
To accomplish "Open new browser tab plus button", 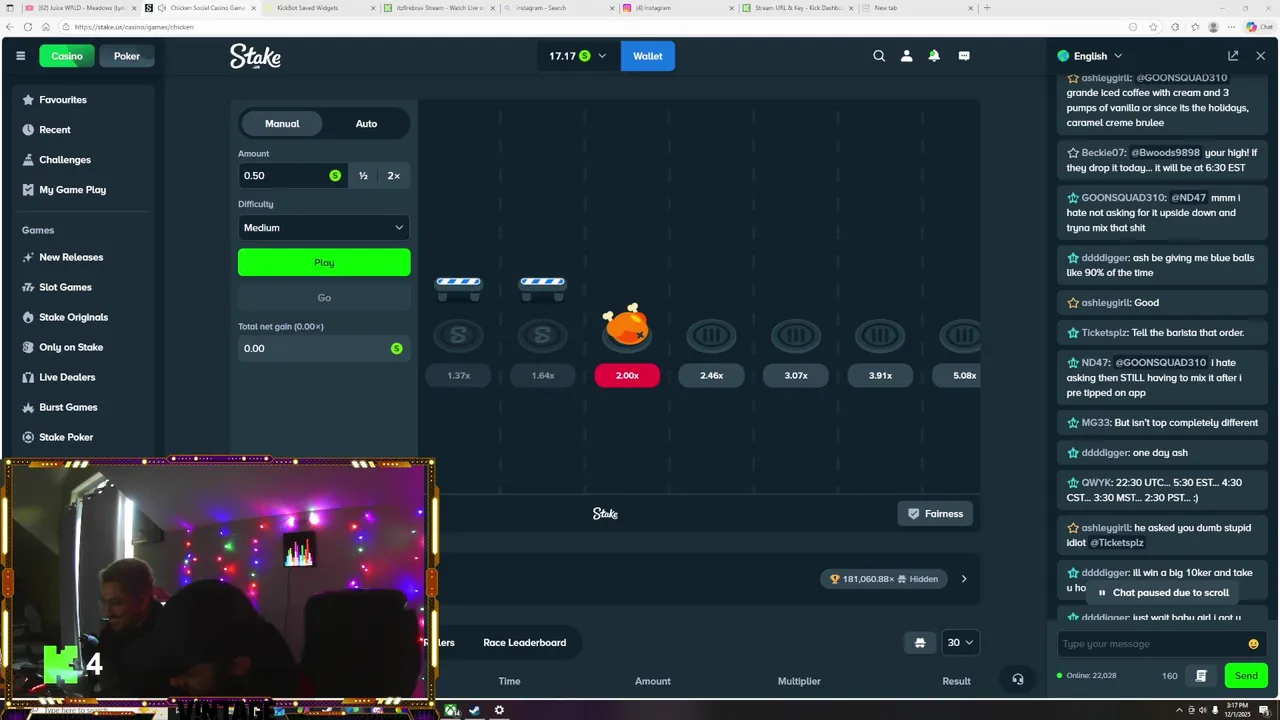I will point(987,8).
